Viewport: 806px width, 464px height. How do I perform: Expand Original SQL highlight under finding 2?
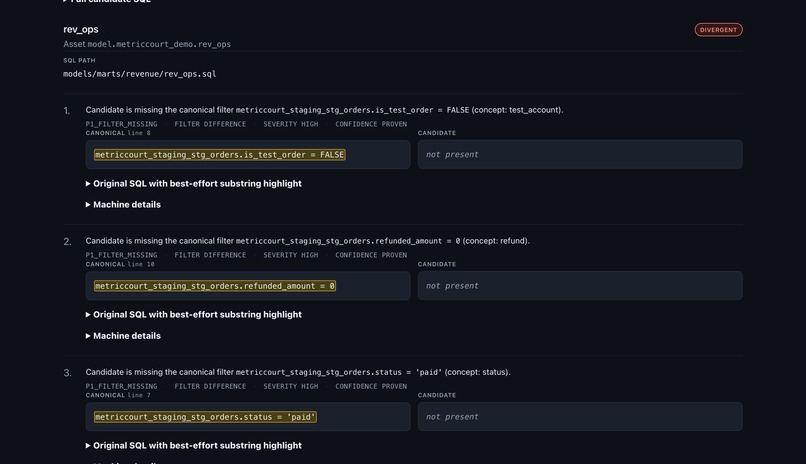pos(194,314)
